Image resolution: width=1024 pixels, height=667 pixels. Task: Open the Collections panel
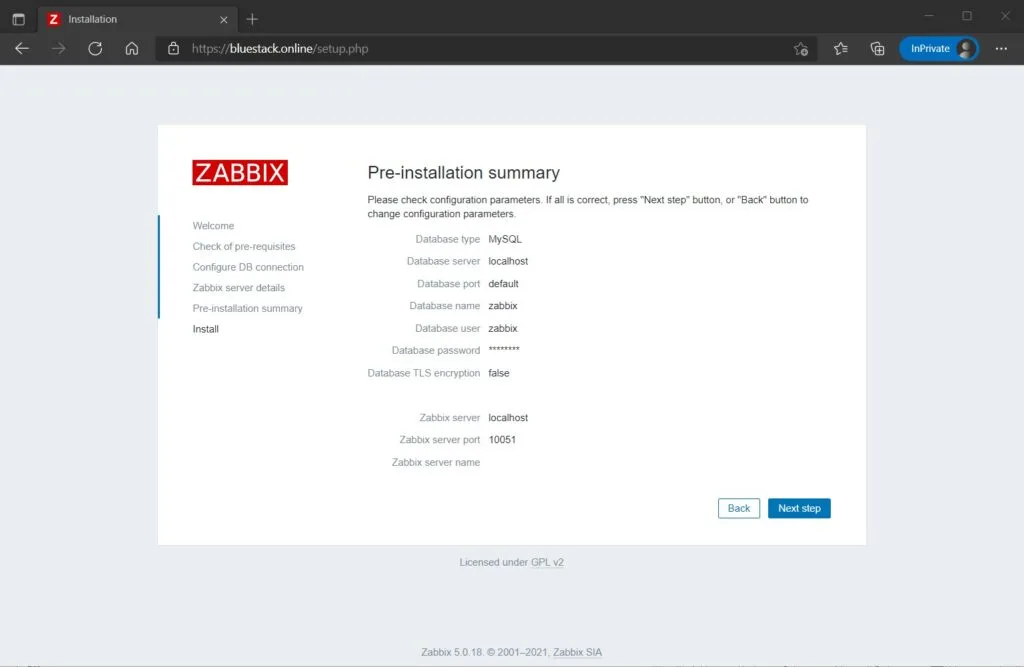877,49
